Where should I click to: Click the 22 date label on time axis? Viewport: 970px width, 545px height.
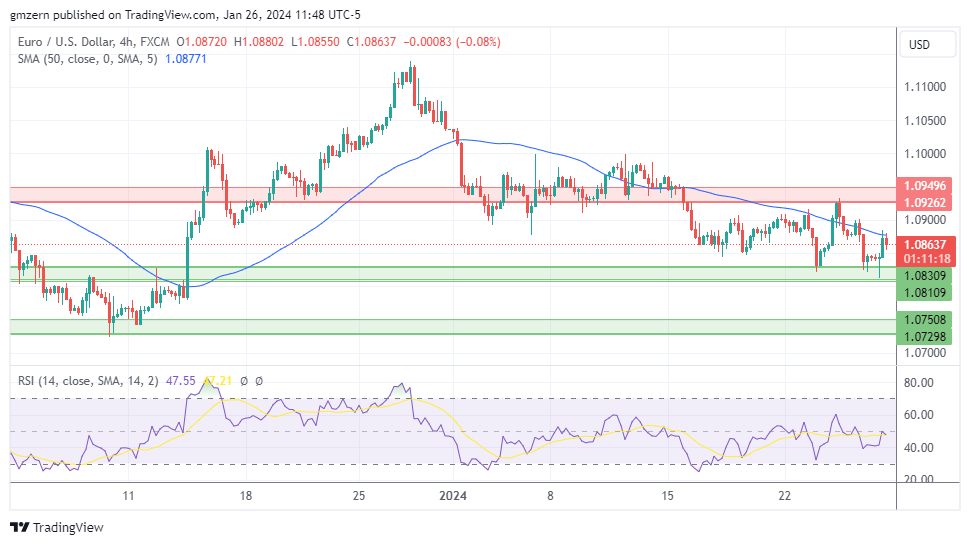pos(784,496)
